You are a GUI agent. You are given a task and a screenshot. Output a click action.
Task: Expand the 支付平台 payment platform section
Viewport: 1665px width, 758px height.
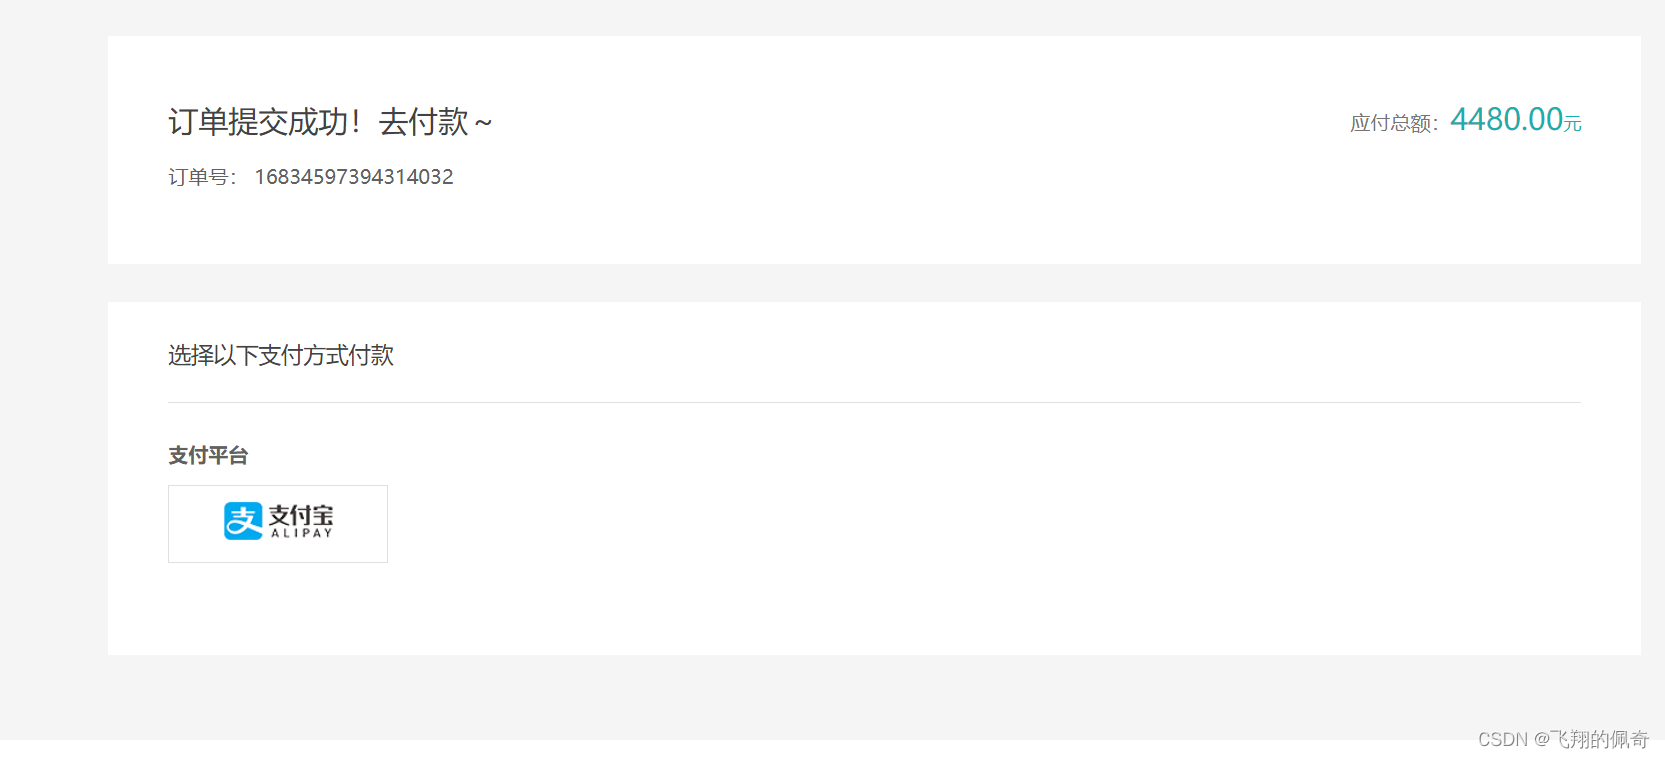click(x=208, y=456)
